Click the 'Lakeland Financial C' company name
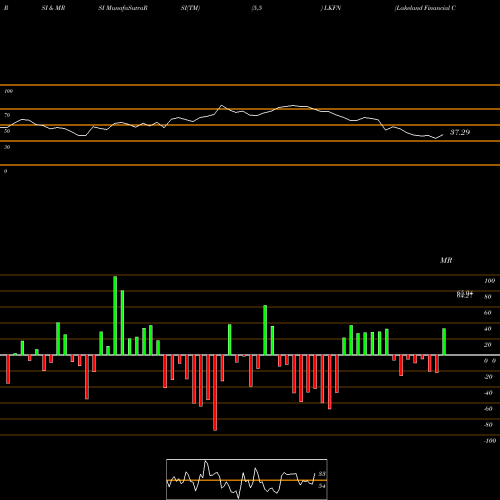Image resolution: width=500 pixels, height=500 pixels. [425, 8]
